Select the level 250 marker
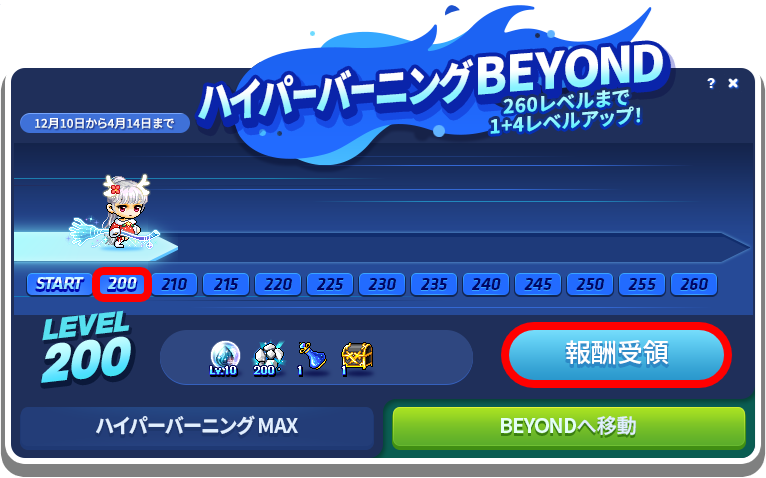 tap(590, 284)
